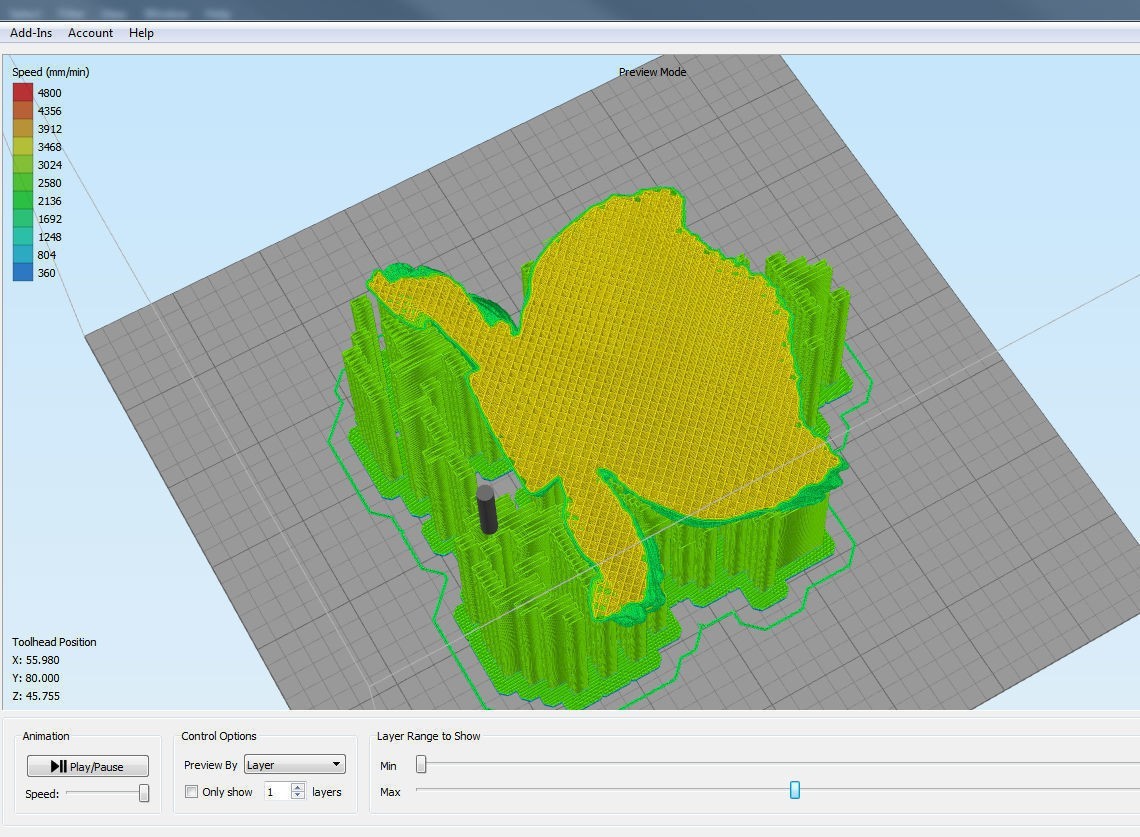Viewport: 1140px width, 837px height.
Task: Click the Min layer range slider handle
Action: (421, 765)
